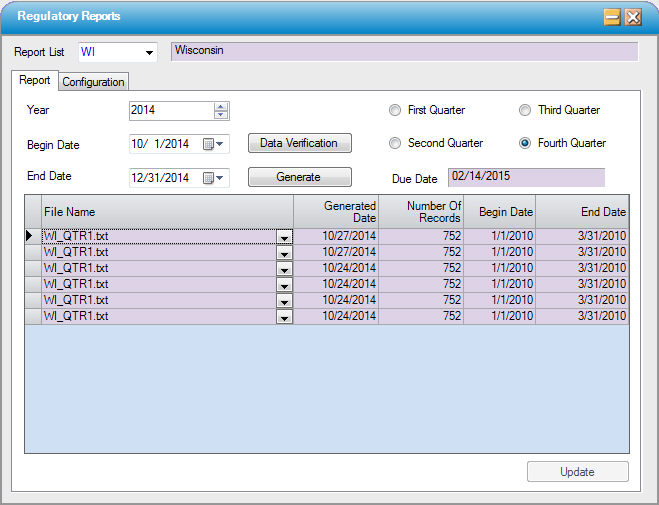The image size is (659, 505).
Task: Expand the Report List WI dropdown
Action: (150, 52)
